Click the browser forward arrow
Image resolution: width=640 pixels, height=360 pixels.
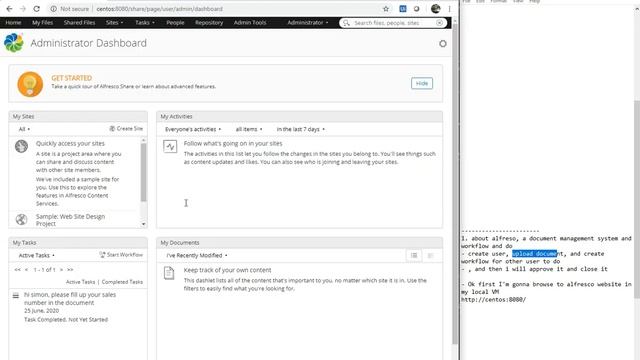(x=22, y=9)
